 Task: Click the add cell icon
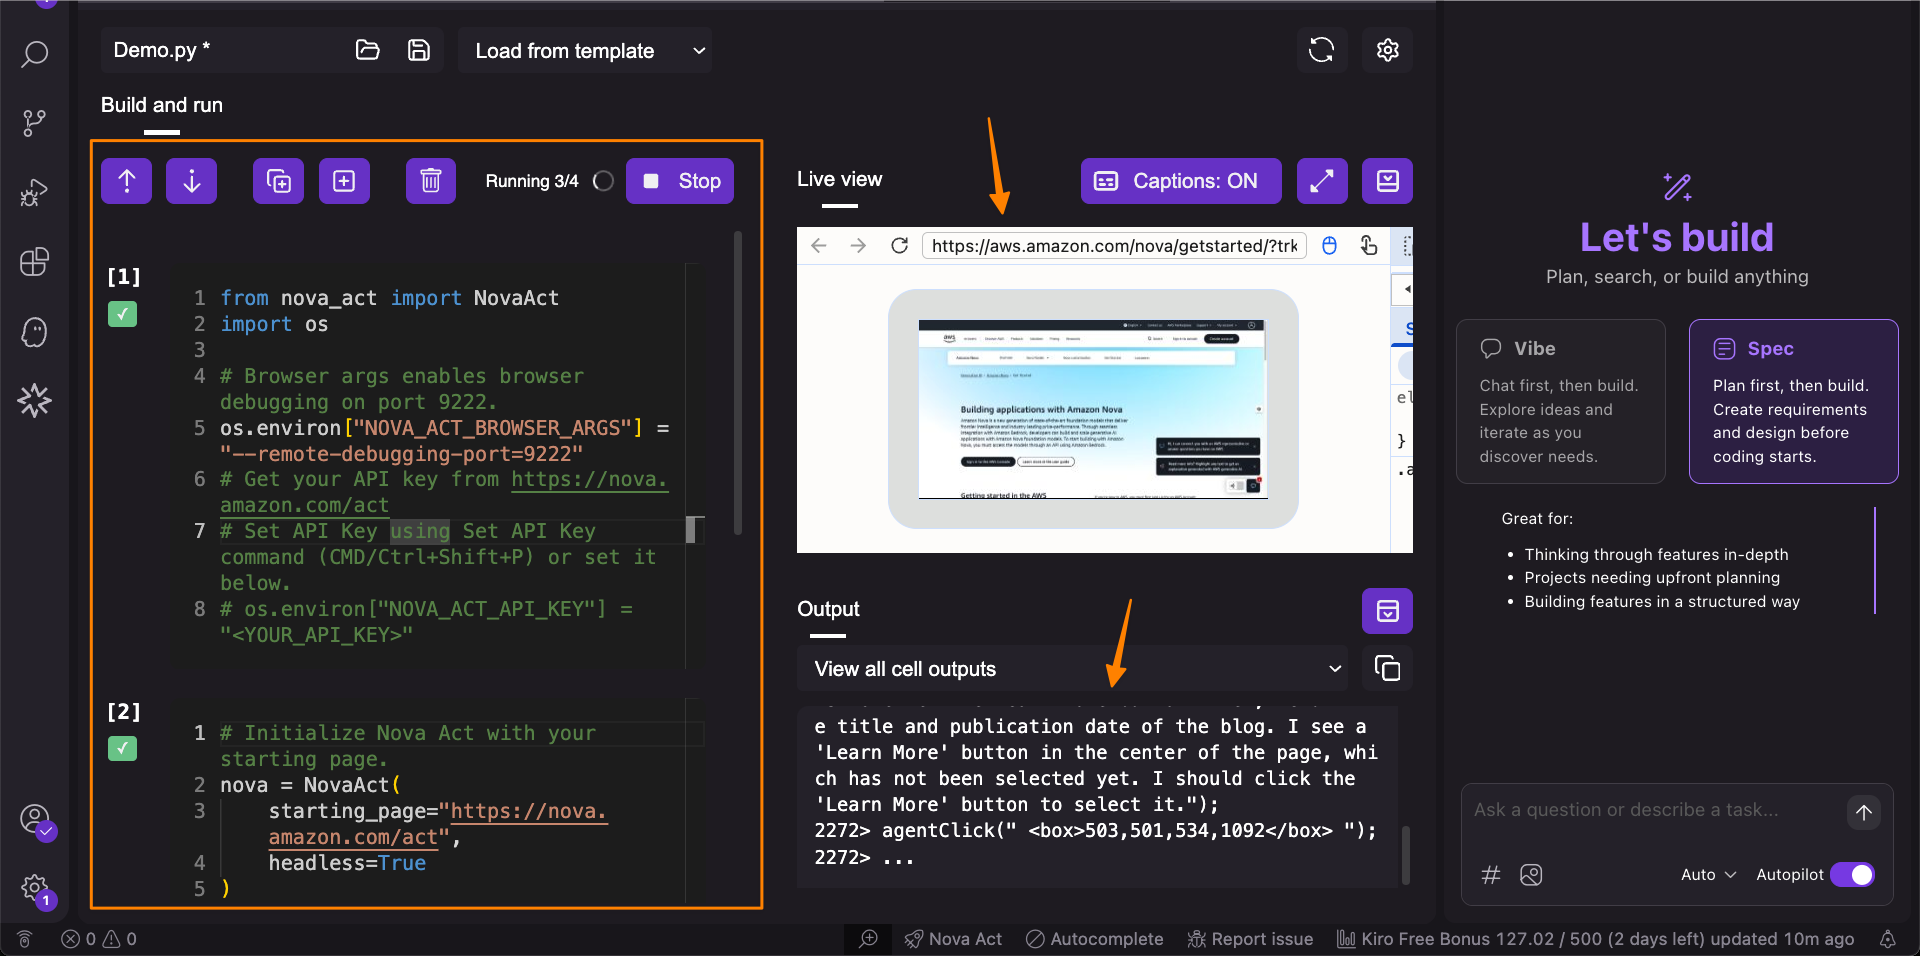[344, 181]
